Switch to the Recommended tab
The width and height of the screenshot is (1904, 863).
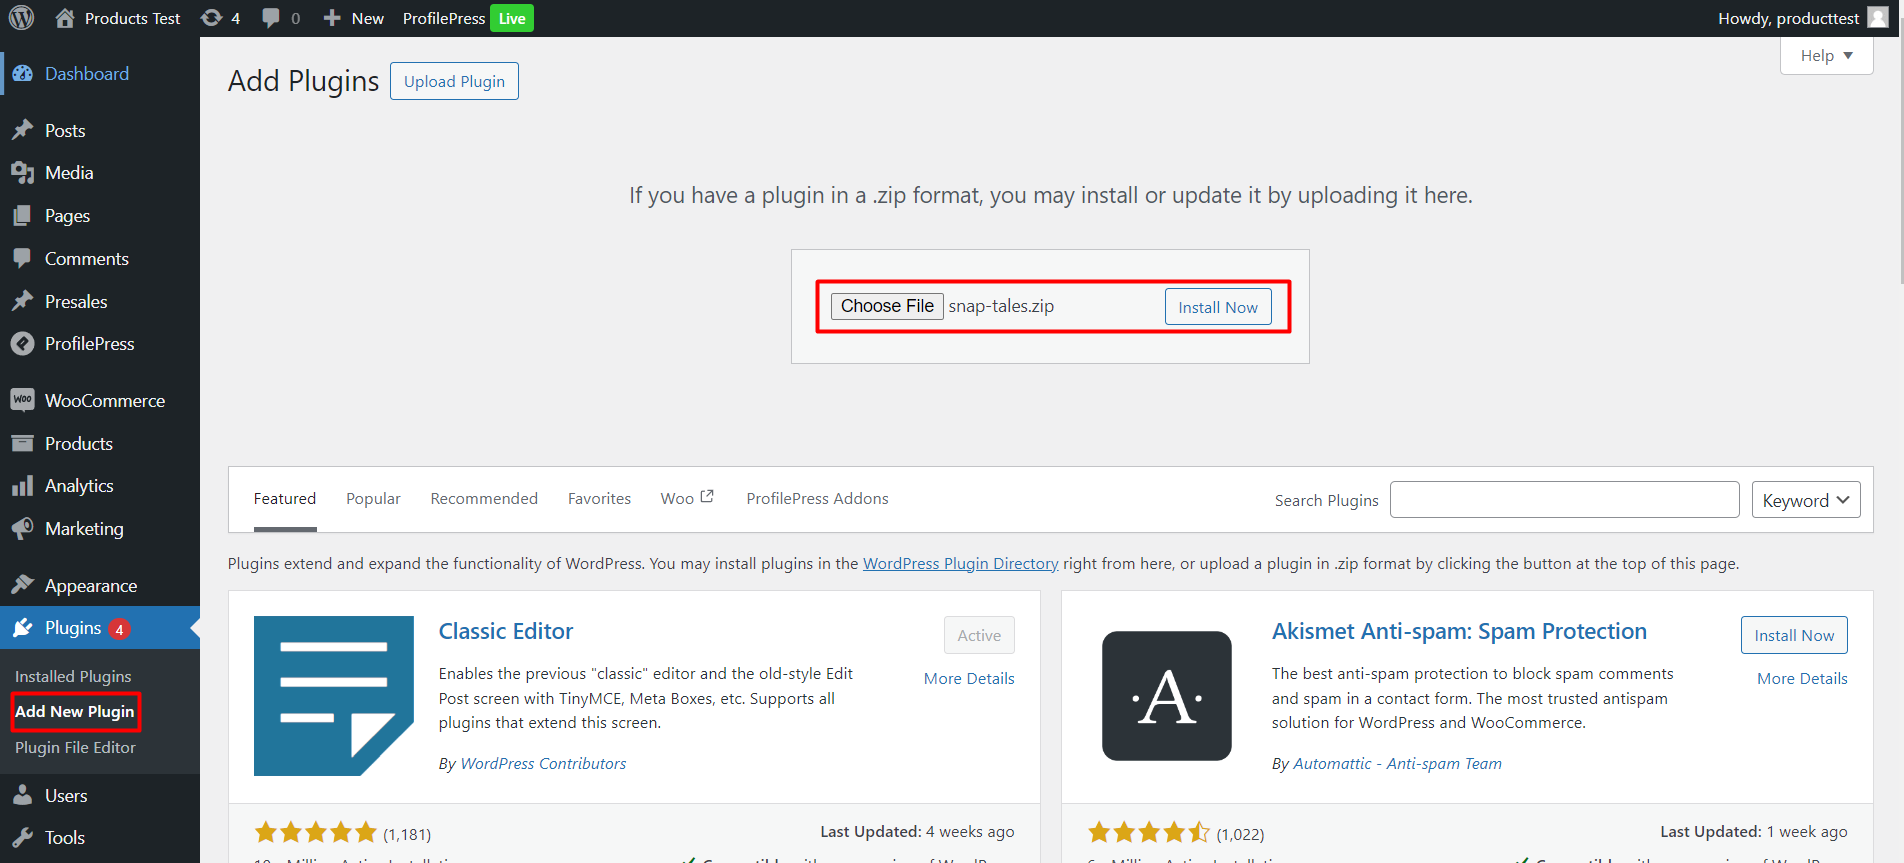[x=484, y=498]
